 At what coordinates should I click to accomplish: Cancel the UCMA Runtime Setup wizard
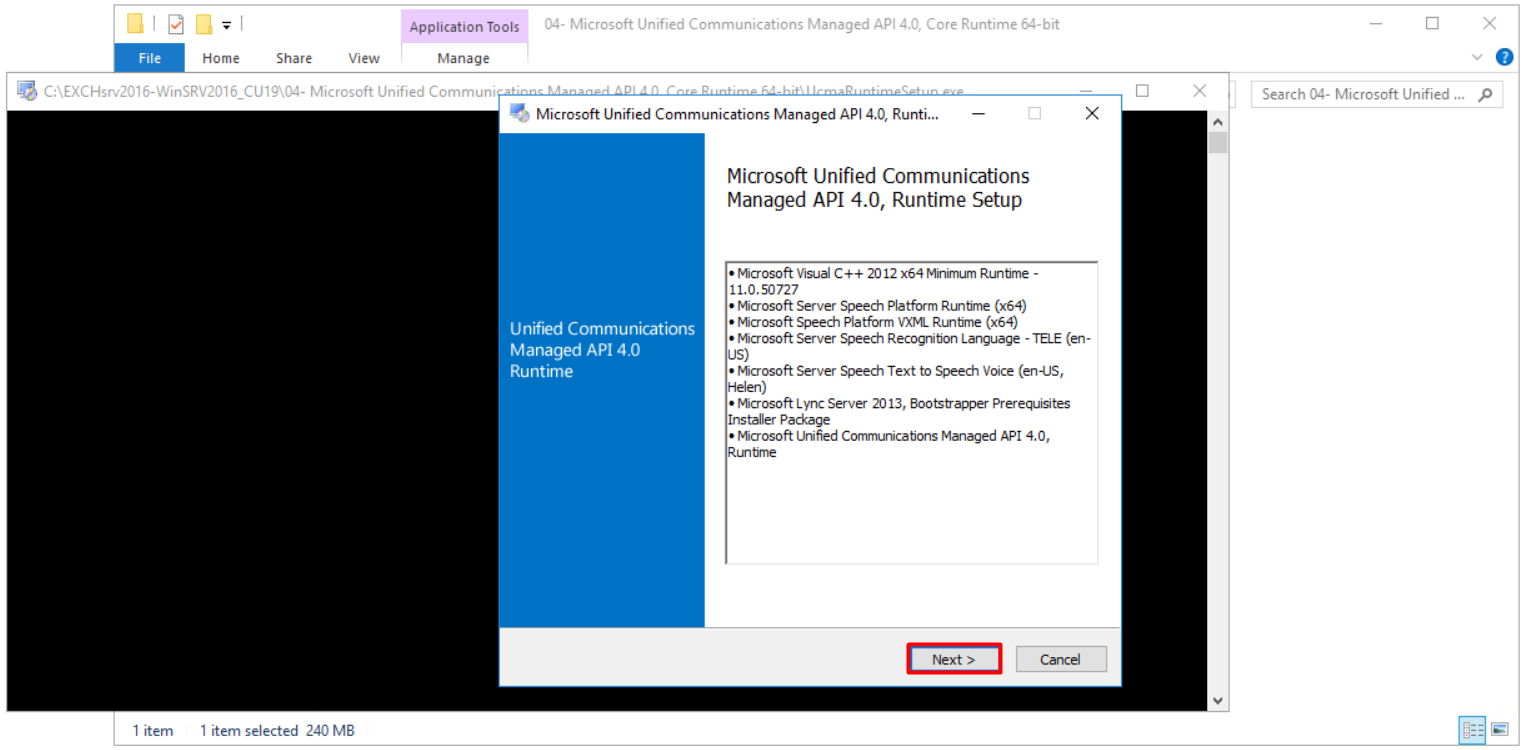point(1061,659)
